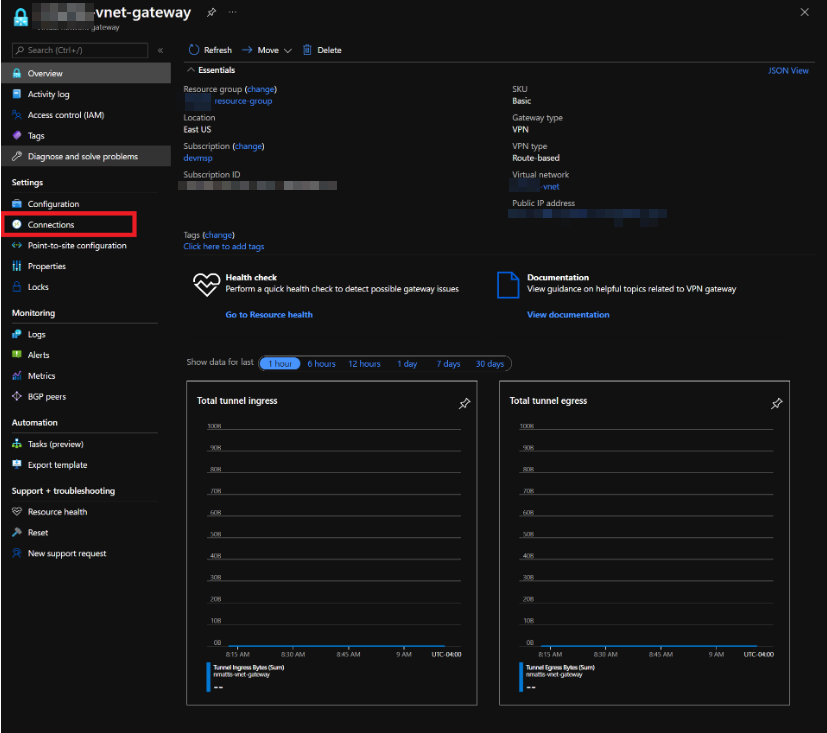Collapse the sidebar with double-chevron icon
The height and width of the screenshot is (733, 827).
(x=160, y=50)
